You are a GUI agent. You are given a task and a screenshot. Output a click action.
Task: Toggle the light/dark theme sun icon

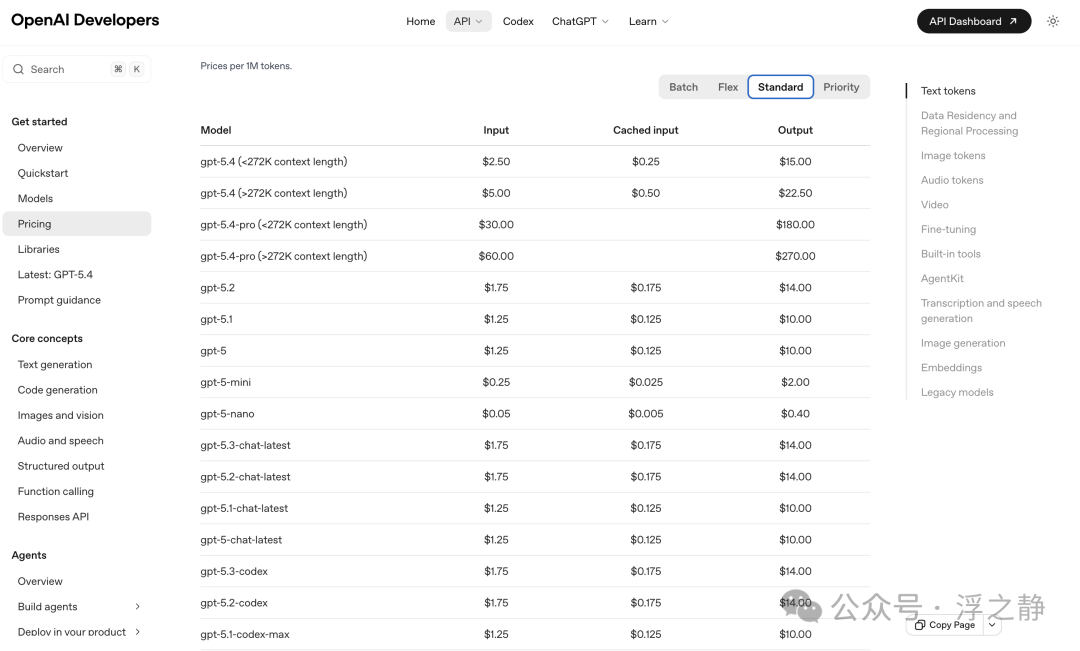[x=1052, y=21]
